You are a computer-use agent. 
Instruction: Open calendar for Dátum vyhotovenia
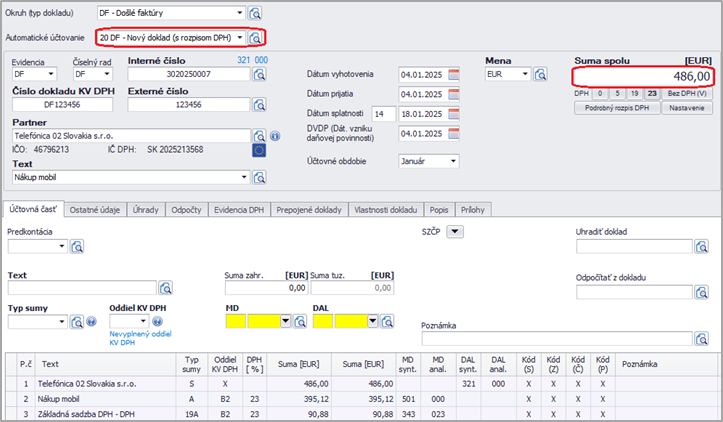pyautogui.click(x=454, y=75)
